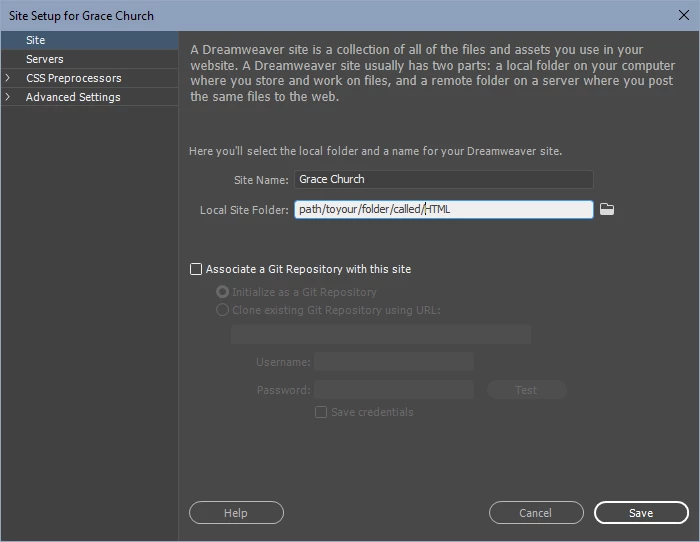
Task: Click the 'Site Name:' label text
Action: click(x=261, y=180)
